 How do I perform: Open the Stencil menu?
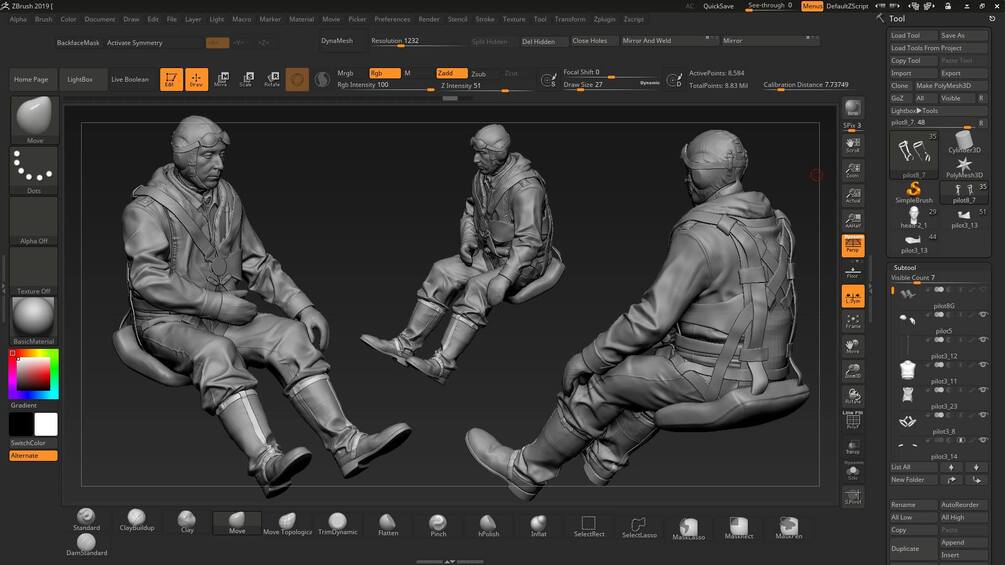coord(457,19)
